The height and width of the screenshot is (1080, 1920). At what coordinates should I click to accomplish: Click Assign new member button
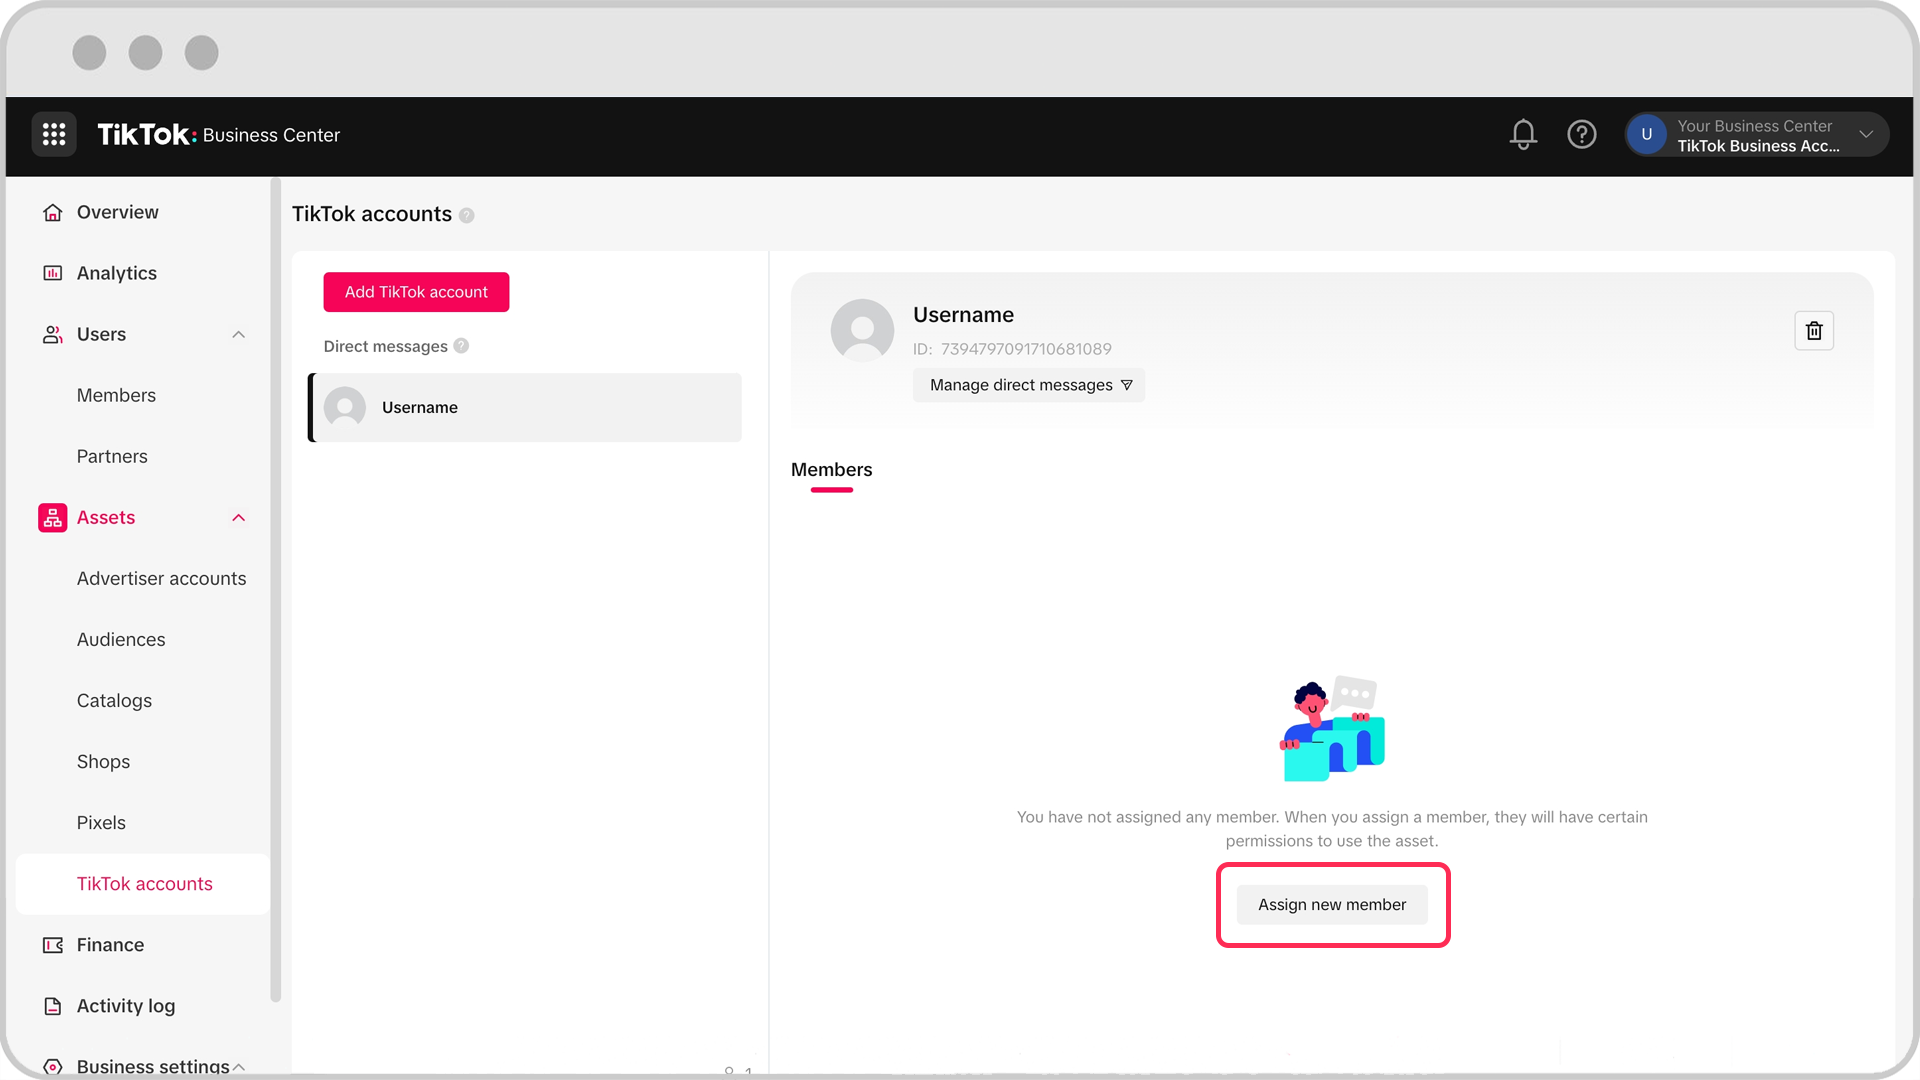click(1332, 905)
